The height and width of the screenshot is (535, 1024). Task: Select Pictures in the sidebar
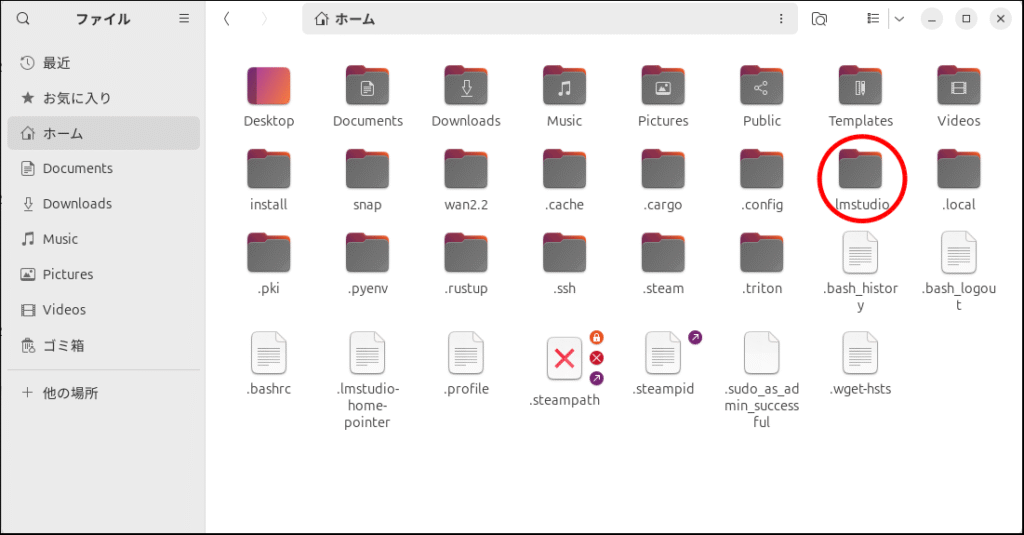tap(68, 274)
